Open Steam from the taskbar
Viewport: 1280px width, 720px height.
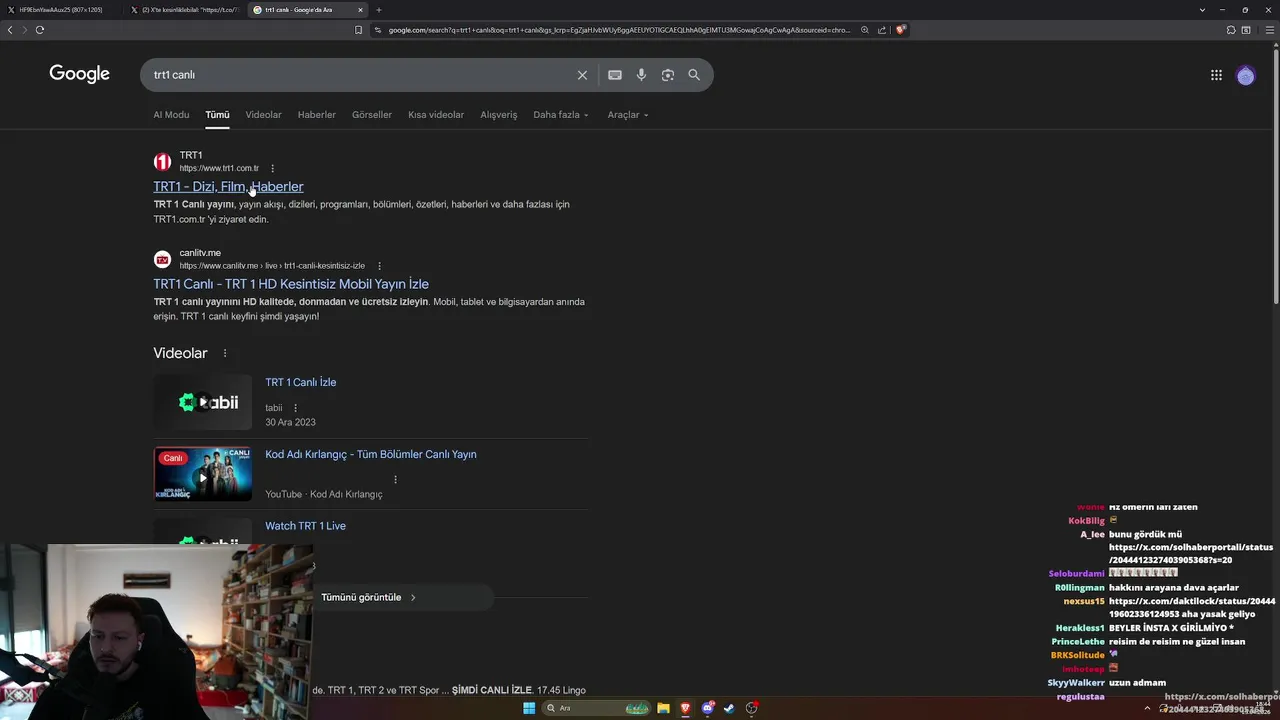pyautogui.click(x=729, y=708)
